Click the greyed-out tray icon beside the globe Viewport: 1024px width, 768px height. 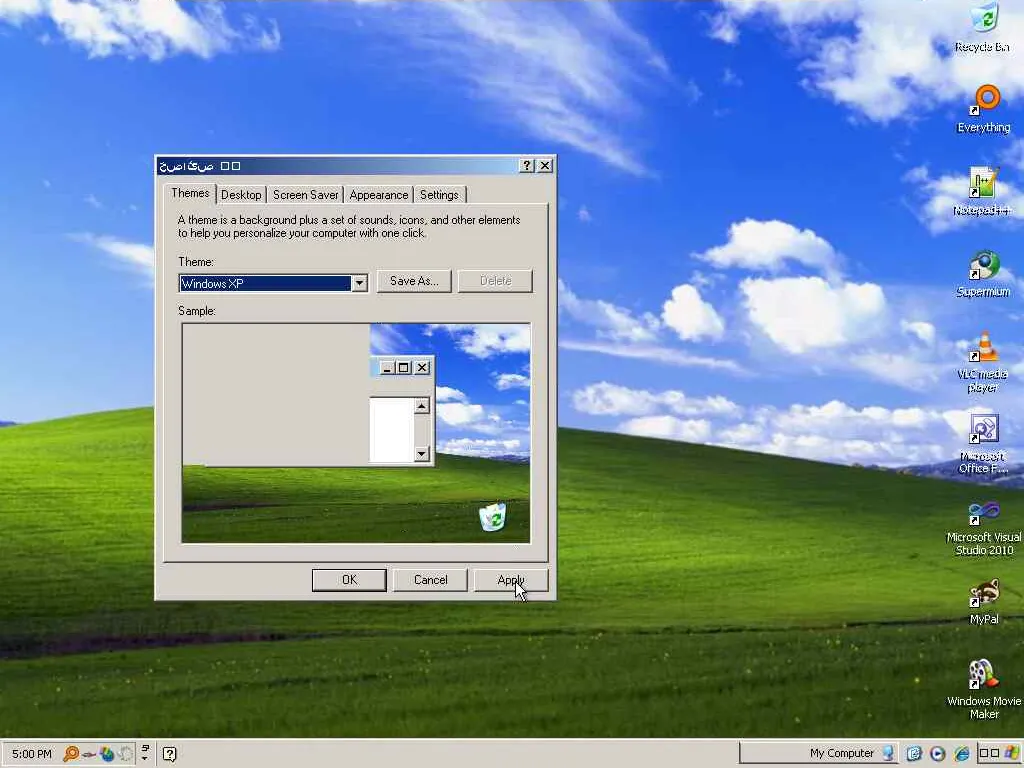click(125, 754)
